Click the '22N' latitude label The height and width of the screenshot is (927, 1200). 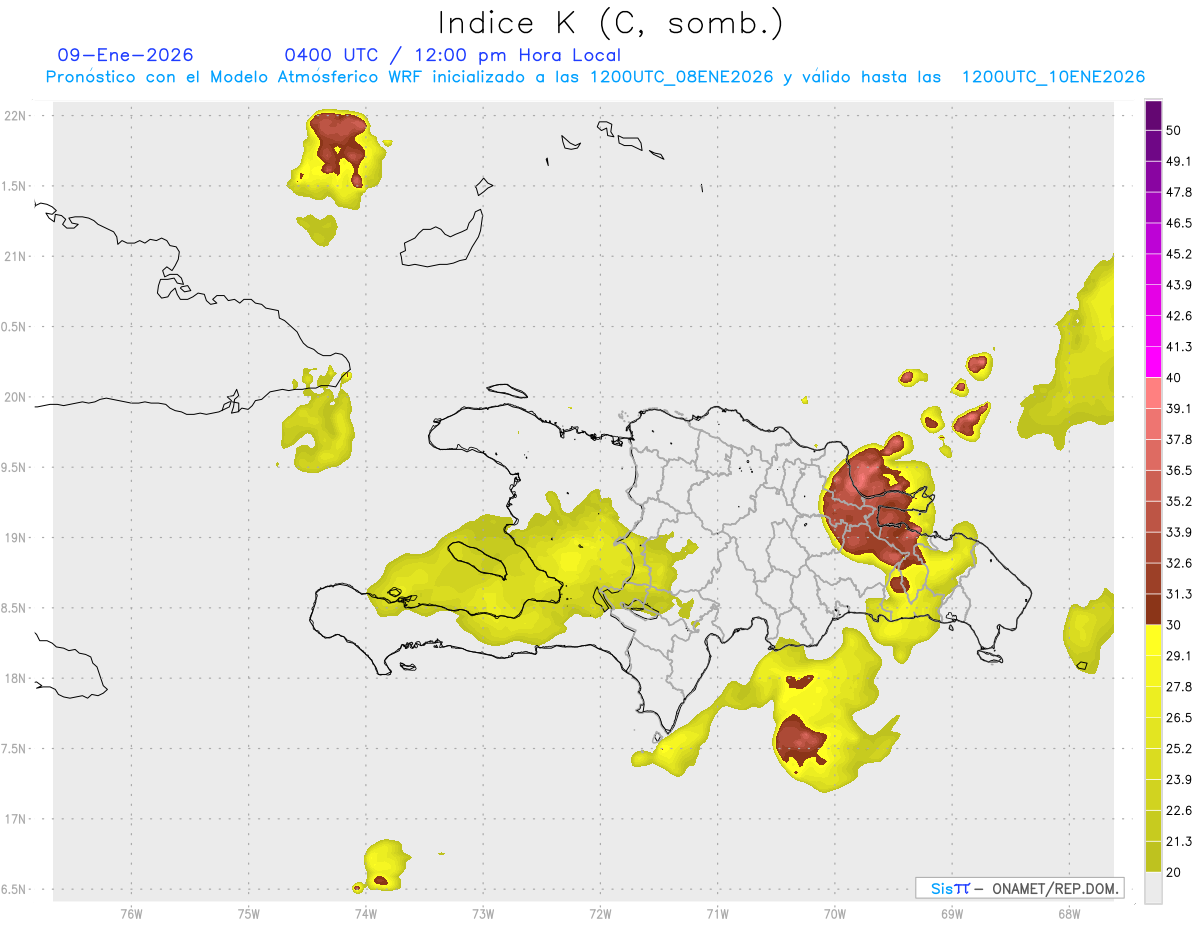click(15, 116)
